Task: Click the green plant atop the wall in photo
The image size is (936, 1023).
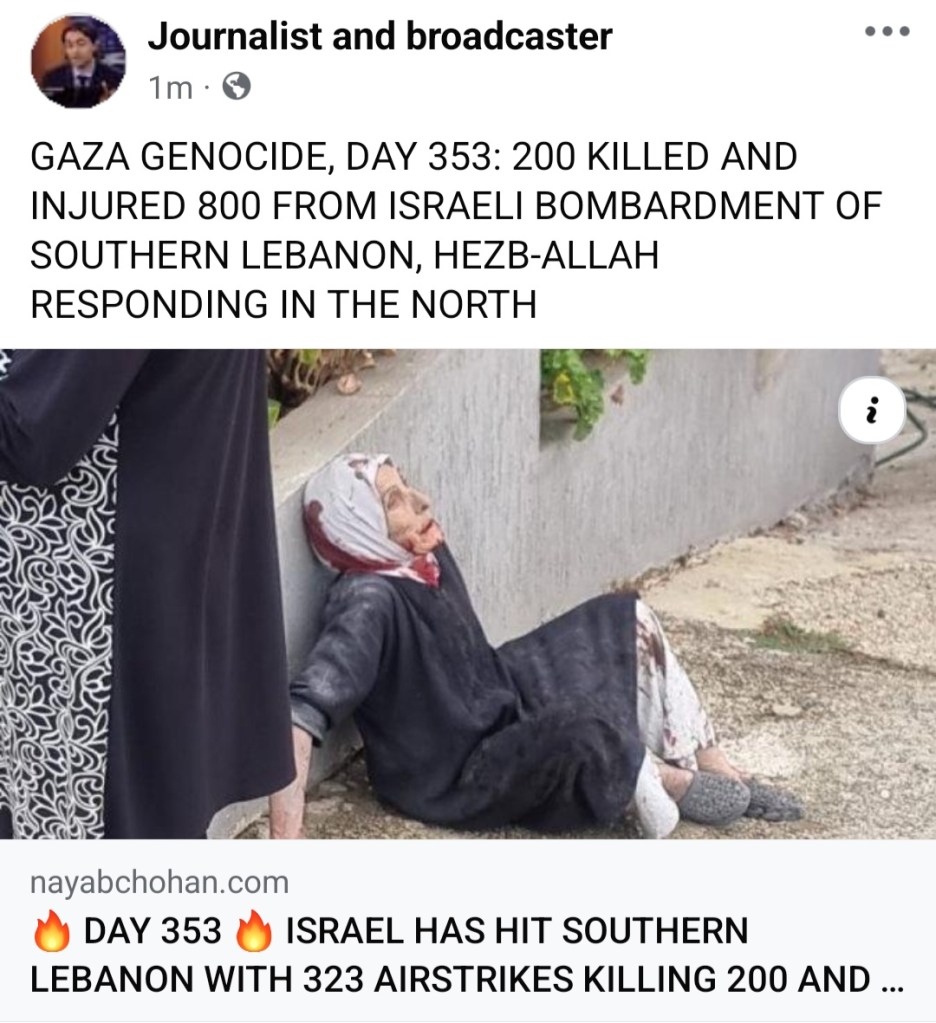Action: point(590,386)
